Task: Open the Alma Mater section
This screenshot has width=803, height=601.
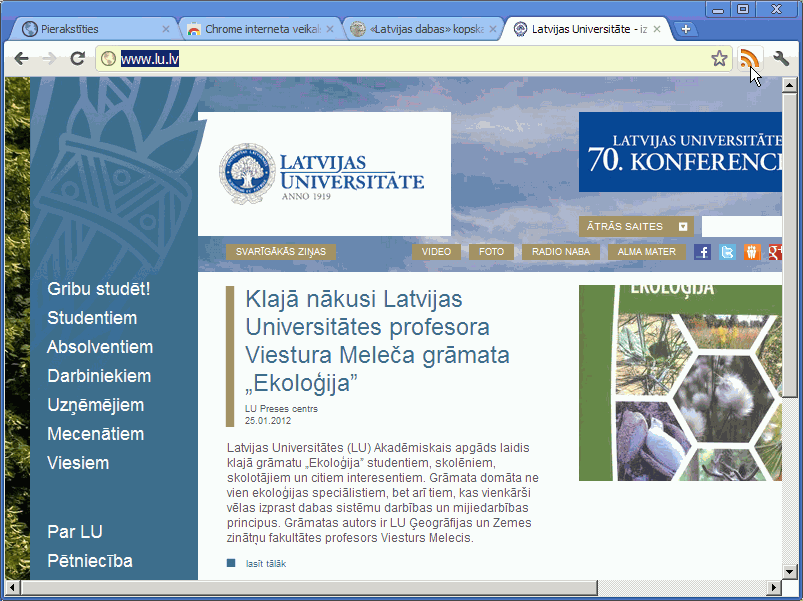Action: point(647,252)
